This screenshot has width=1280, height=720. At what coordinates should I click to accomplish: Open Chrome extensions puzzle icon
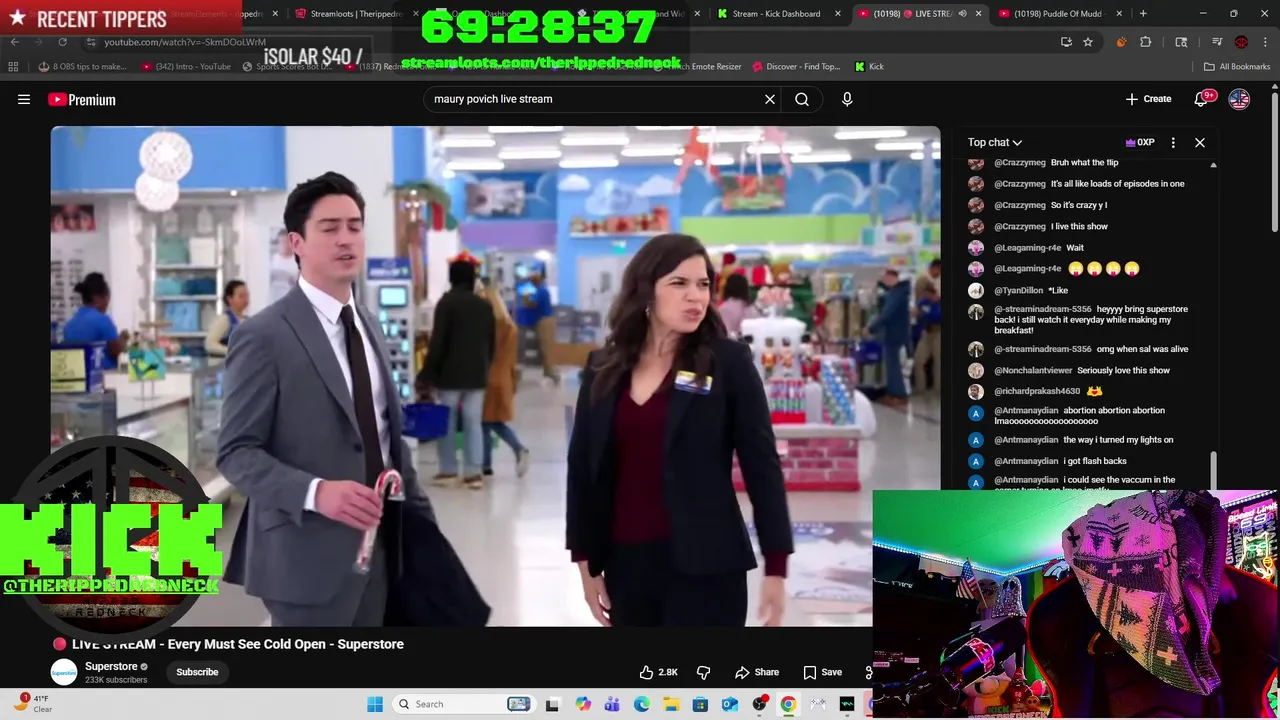(1146, 42)
